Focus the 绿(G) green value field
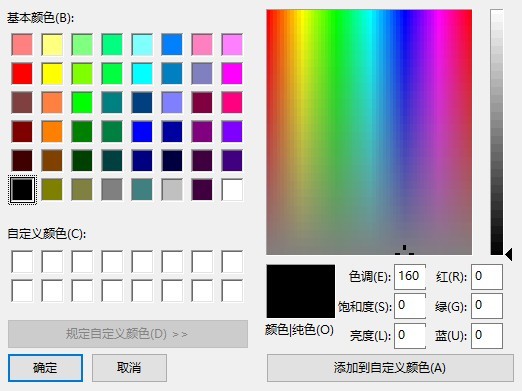The image size is (522, 391). 487,306
